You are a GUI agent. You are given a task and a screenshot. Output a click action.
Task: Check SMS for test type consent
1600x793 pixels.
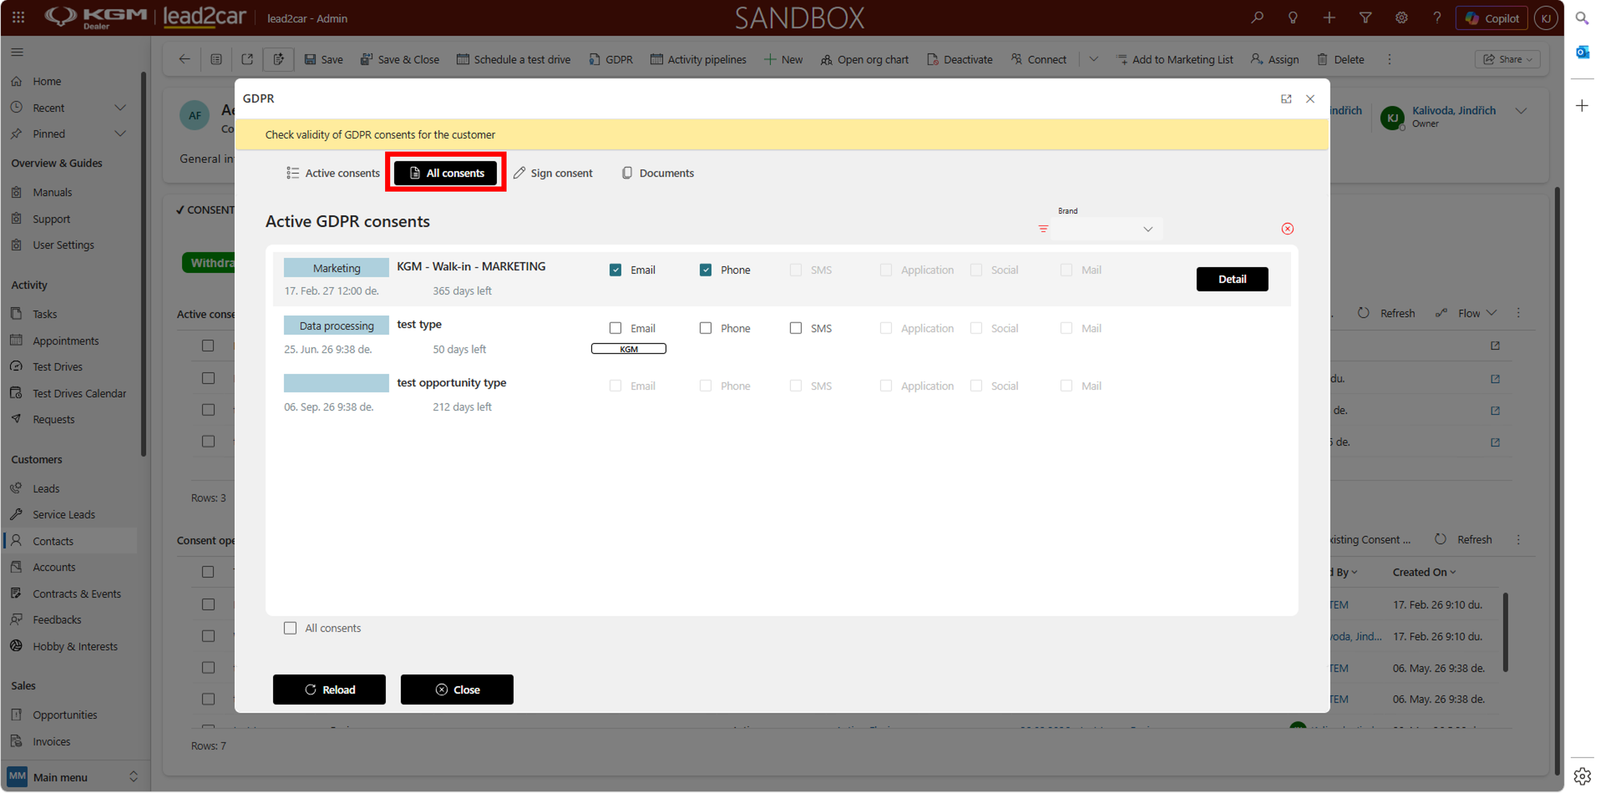[795, 328]
